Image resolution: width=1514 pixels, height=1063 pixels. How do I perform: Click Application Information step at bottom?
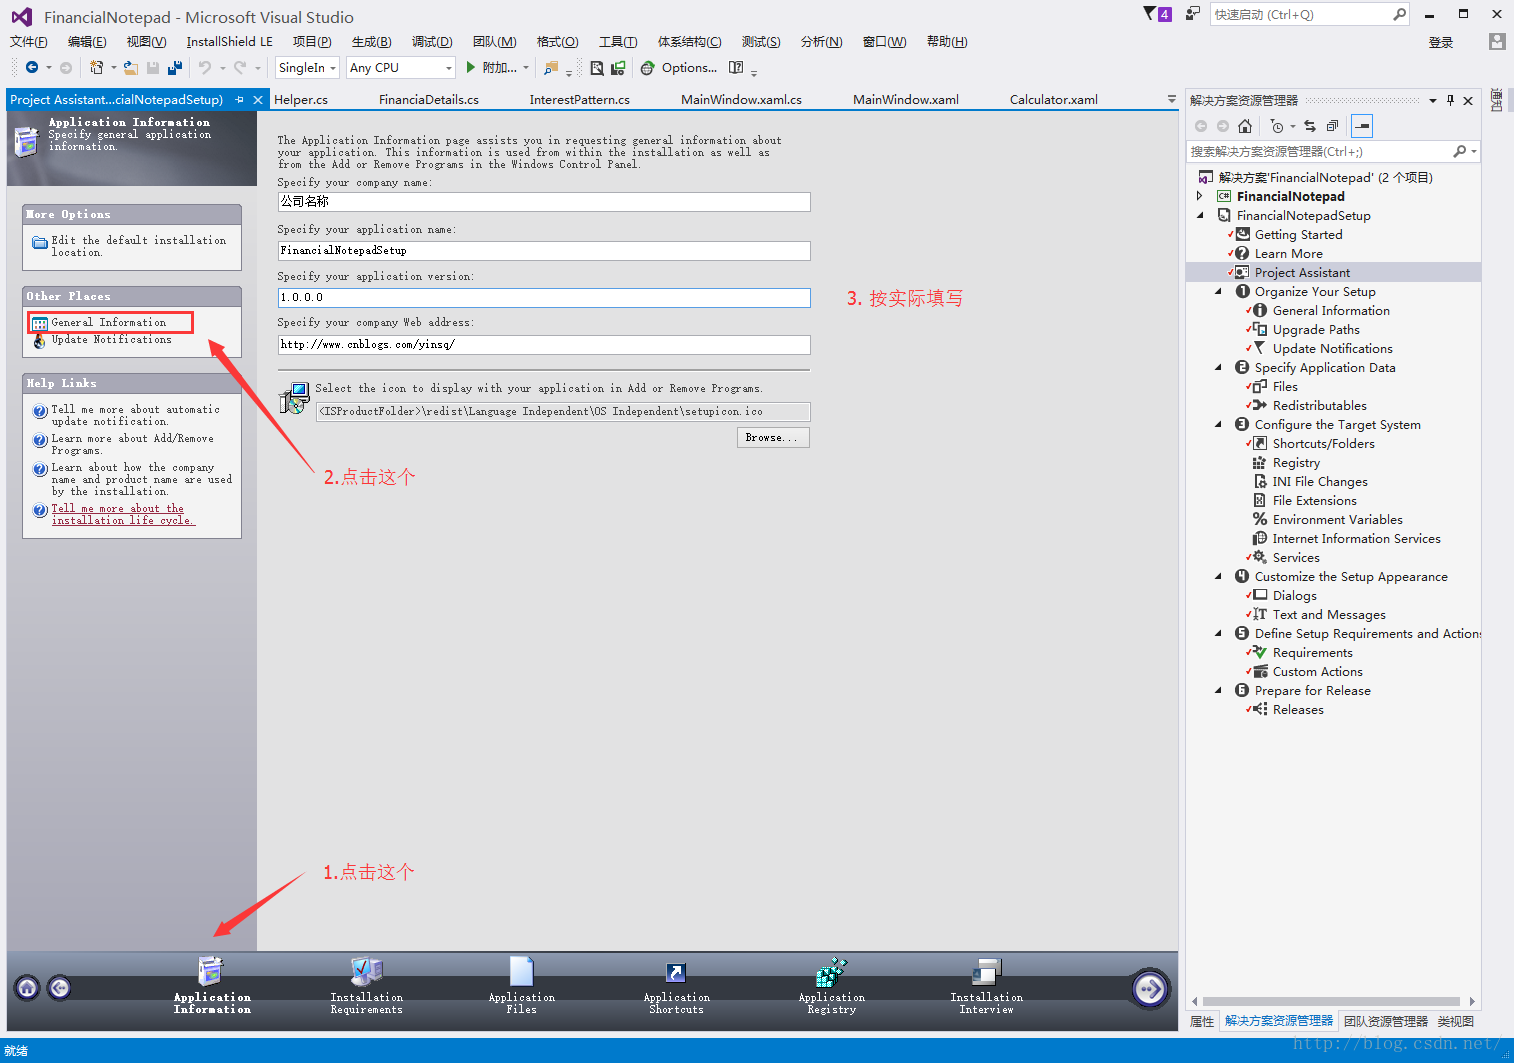212,985
